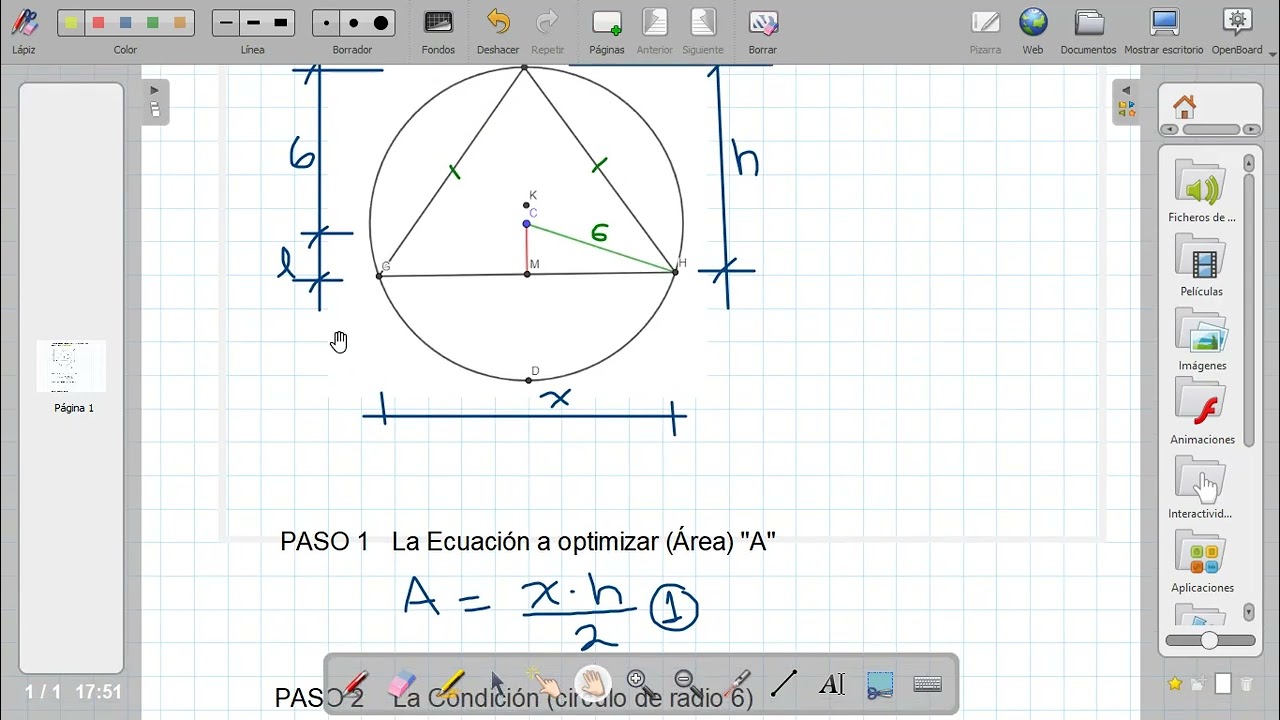
Task: Pick the orange pen color
Action: point(179,23)
